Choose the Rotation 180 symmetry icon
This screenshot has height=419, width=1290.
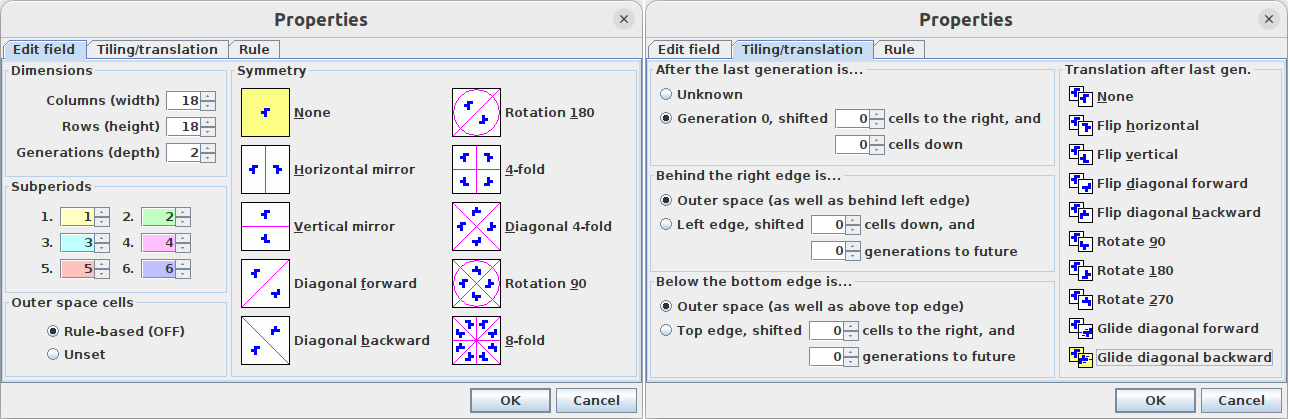coord(476,112)
